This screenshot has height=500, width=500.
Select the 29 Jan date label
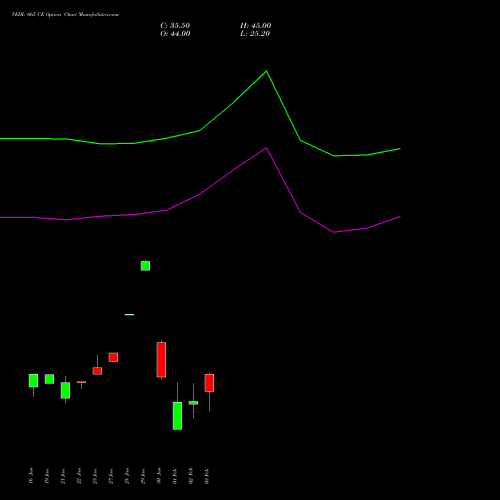click(143, 476)
